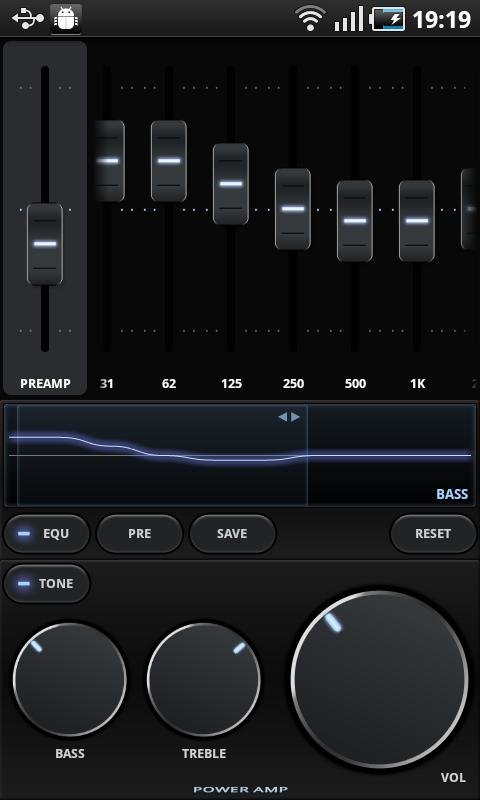
Task: Click the PREAMP slider handle
Action: point(45,244)
